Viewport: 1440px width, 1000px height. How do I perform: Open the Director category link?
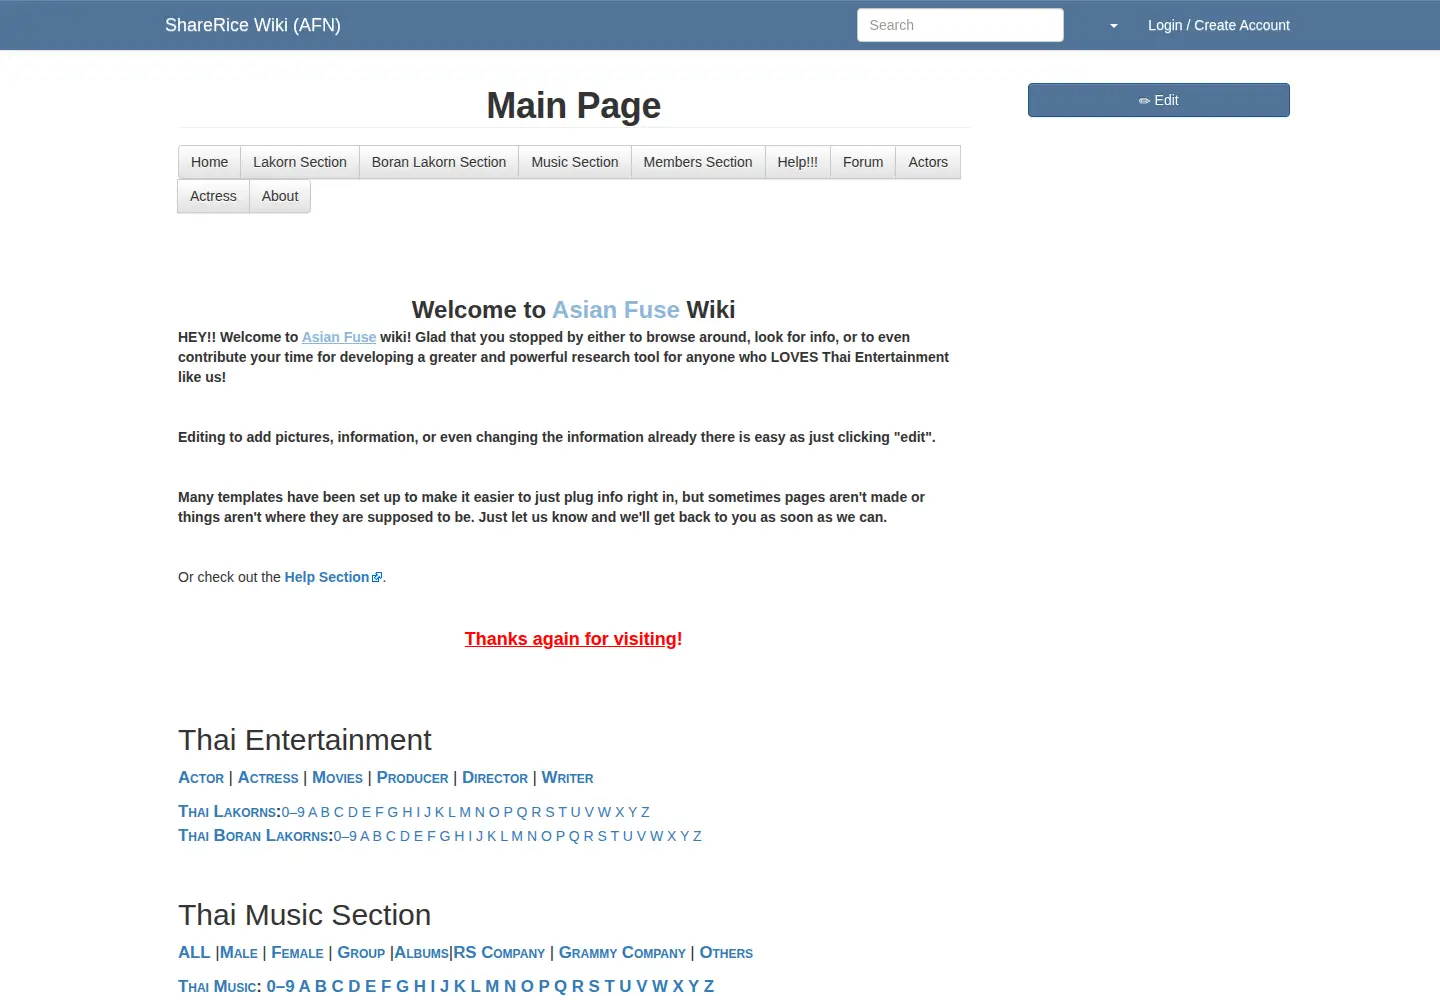point(495,778)
